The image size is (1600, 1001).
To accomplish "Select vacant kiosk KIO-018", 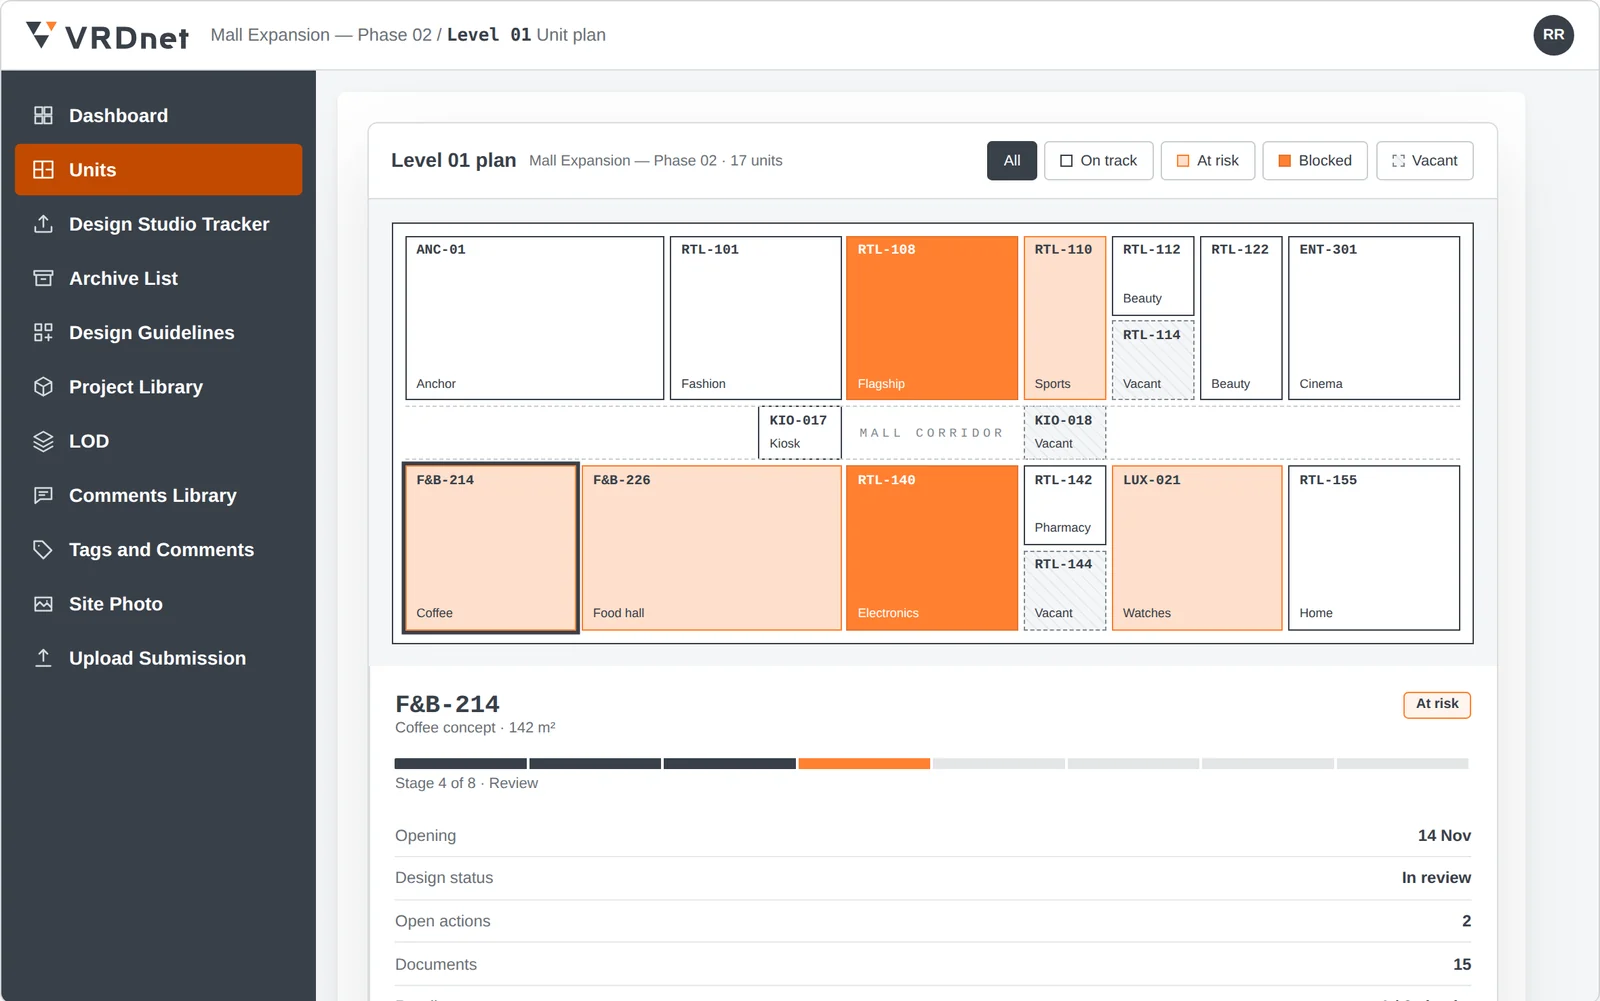I will tap(1064, 433).
